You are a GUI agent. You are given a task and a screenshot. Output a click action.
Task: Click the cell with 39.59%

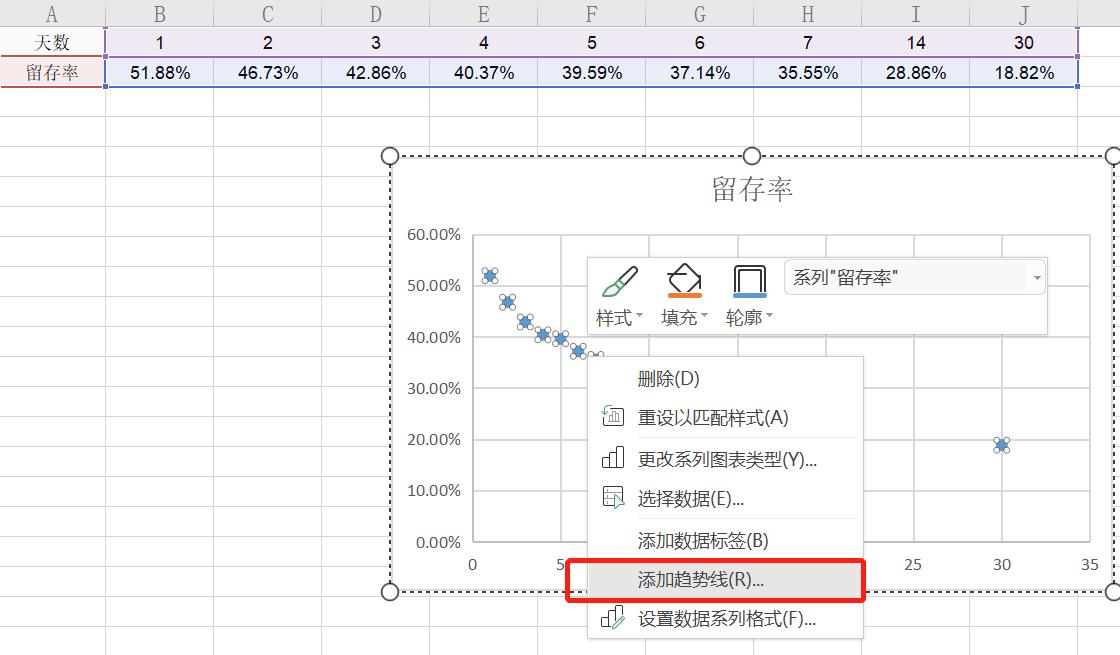click(x=591, y=73)
